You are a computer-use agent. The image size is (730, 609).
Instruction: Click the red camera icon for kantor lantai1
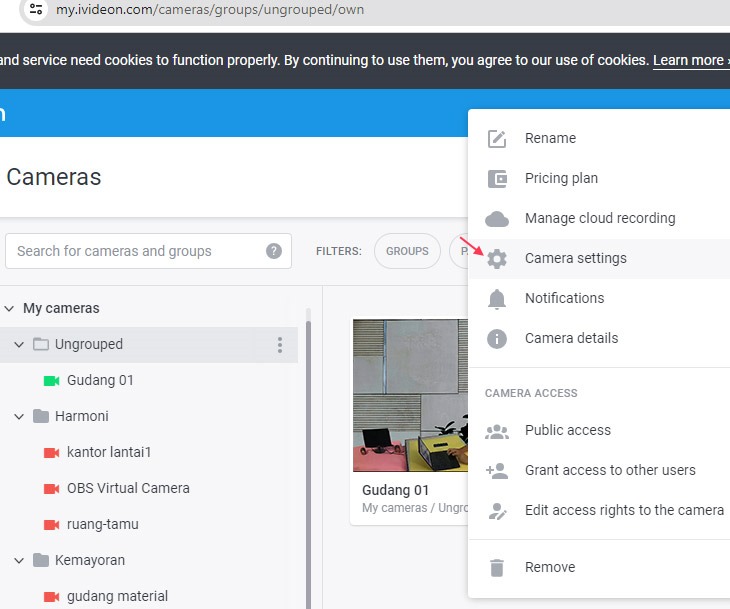pyautogui.click(x=51, y=453)
